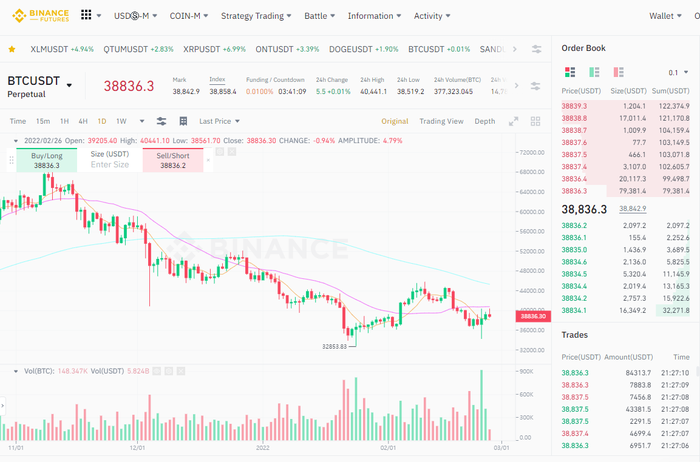Click the yellow favorites star icon

tap(12, 49)
